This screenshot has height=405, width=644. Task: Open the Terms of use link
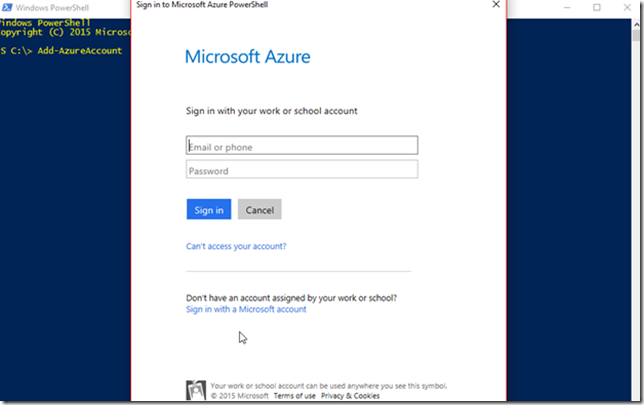click(294, 396)
